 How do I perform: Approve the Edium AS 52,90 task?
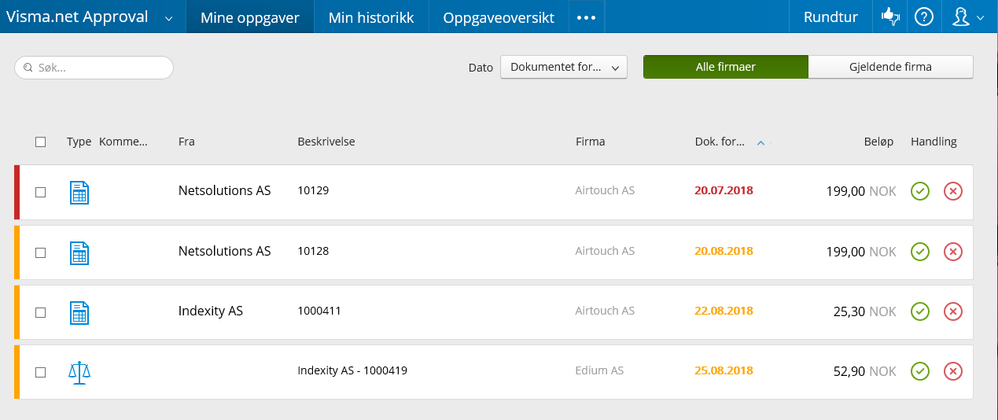point(920,372)
